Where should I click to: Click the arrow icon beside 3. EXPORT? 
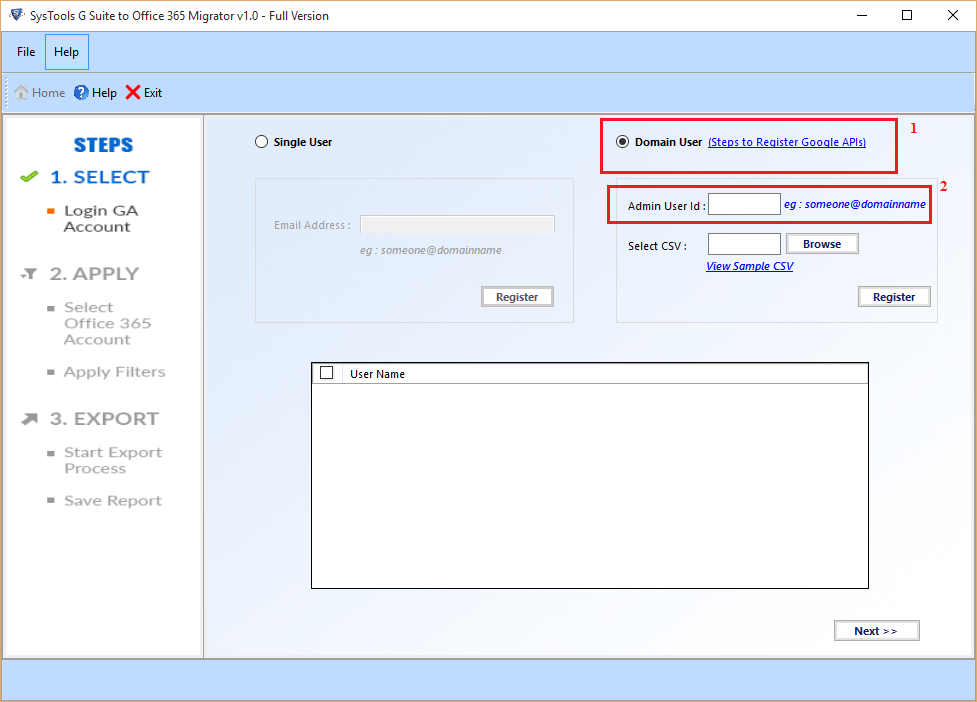pos(29,419)
